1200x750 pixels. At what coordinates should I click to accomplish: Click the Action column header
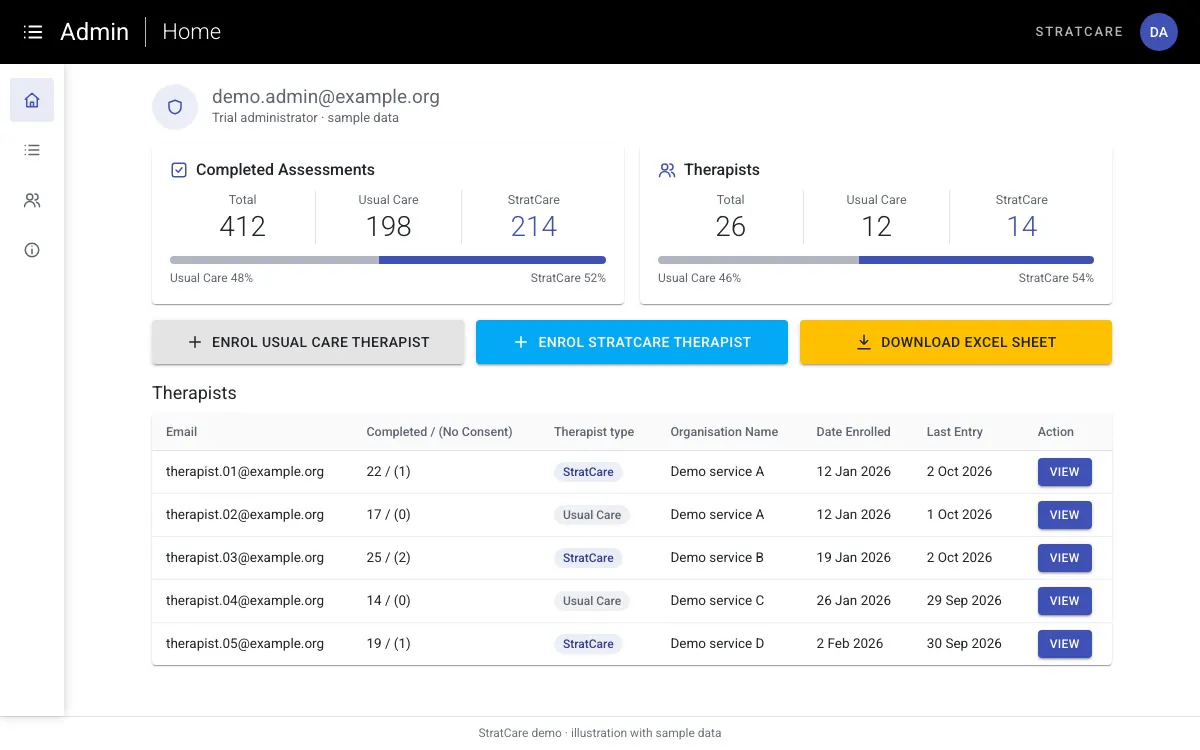[x=1056, y=432]
